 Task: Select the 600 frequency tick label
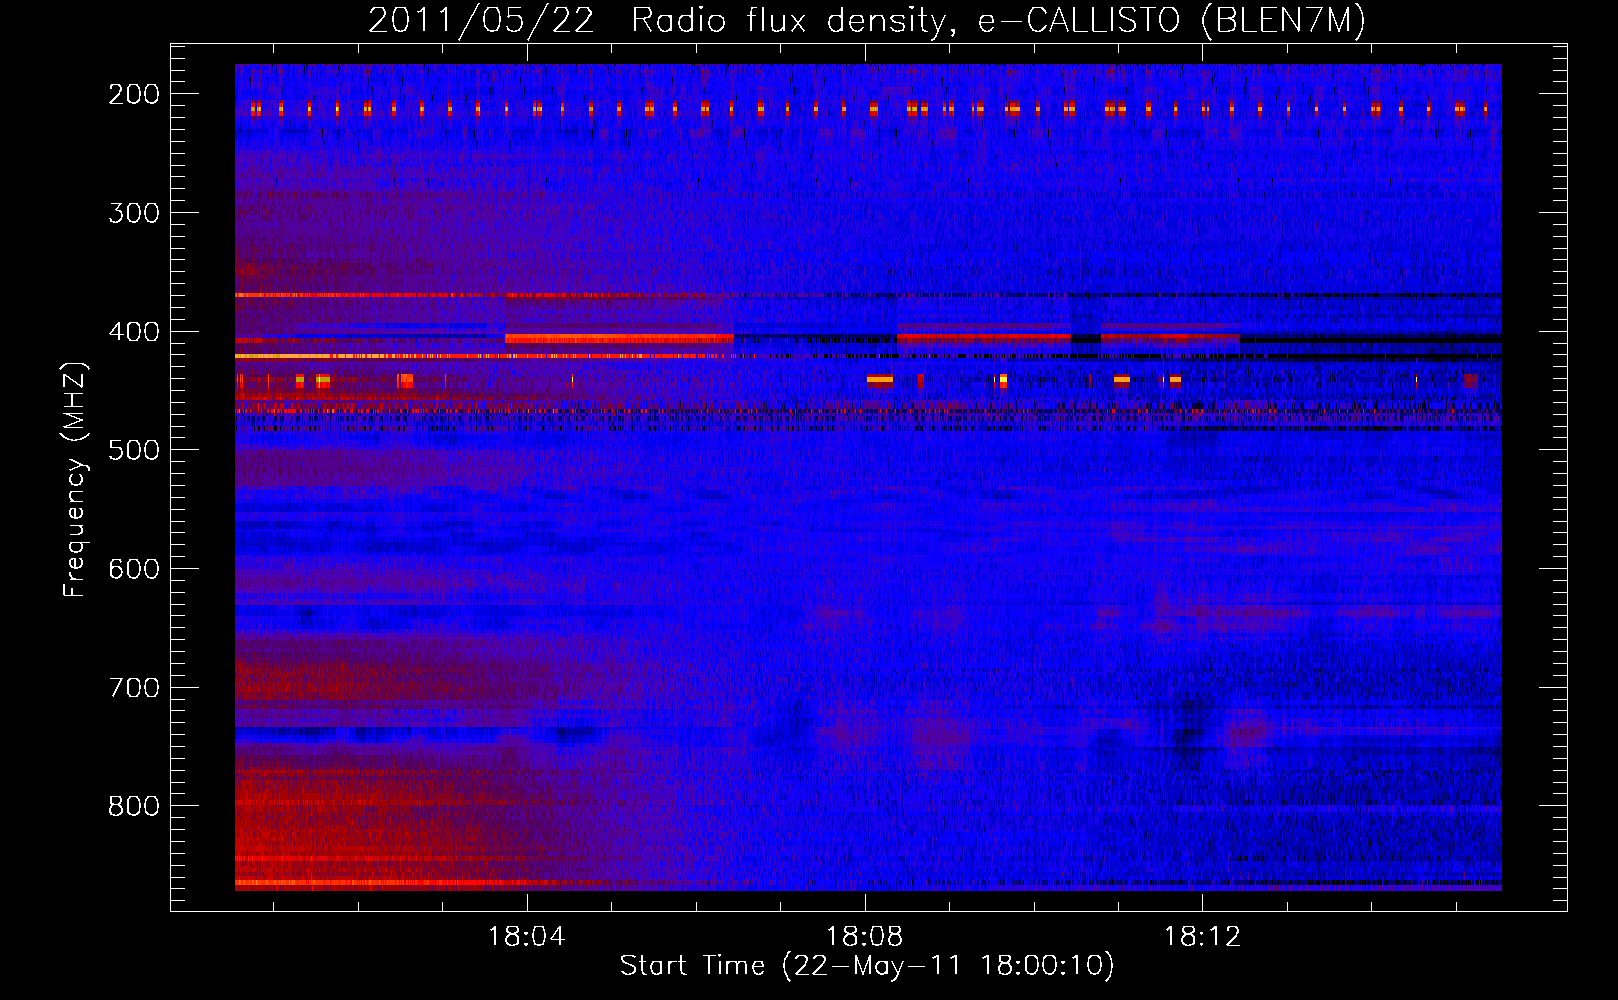click(x=134, y=569)
